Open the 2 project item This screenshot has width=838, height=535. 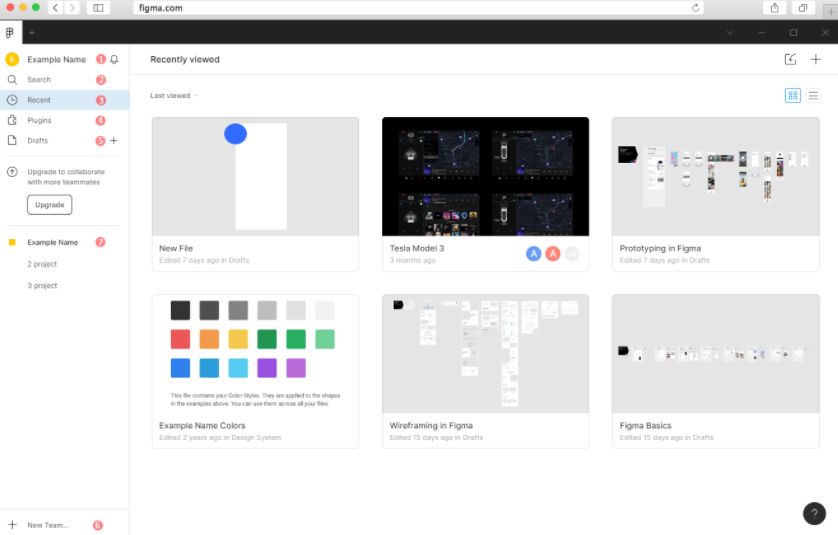42,264
